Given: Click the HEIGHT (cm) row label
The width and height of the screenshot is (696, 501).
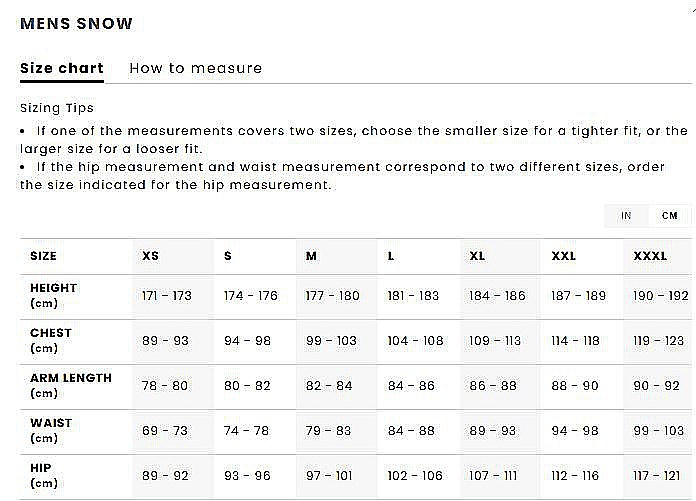Looking at the screenshot, I should (53, 295).
